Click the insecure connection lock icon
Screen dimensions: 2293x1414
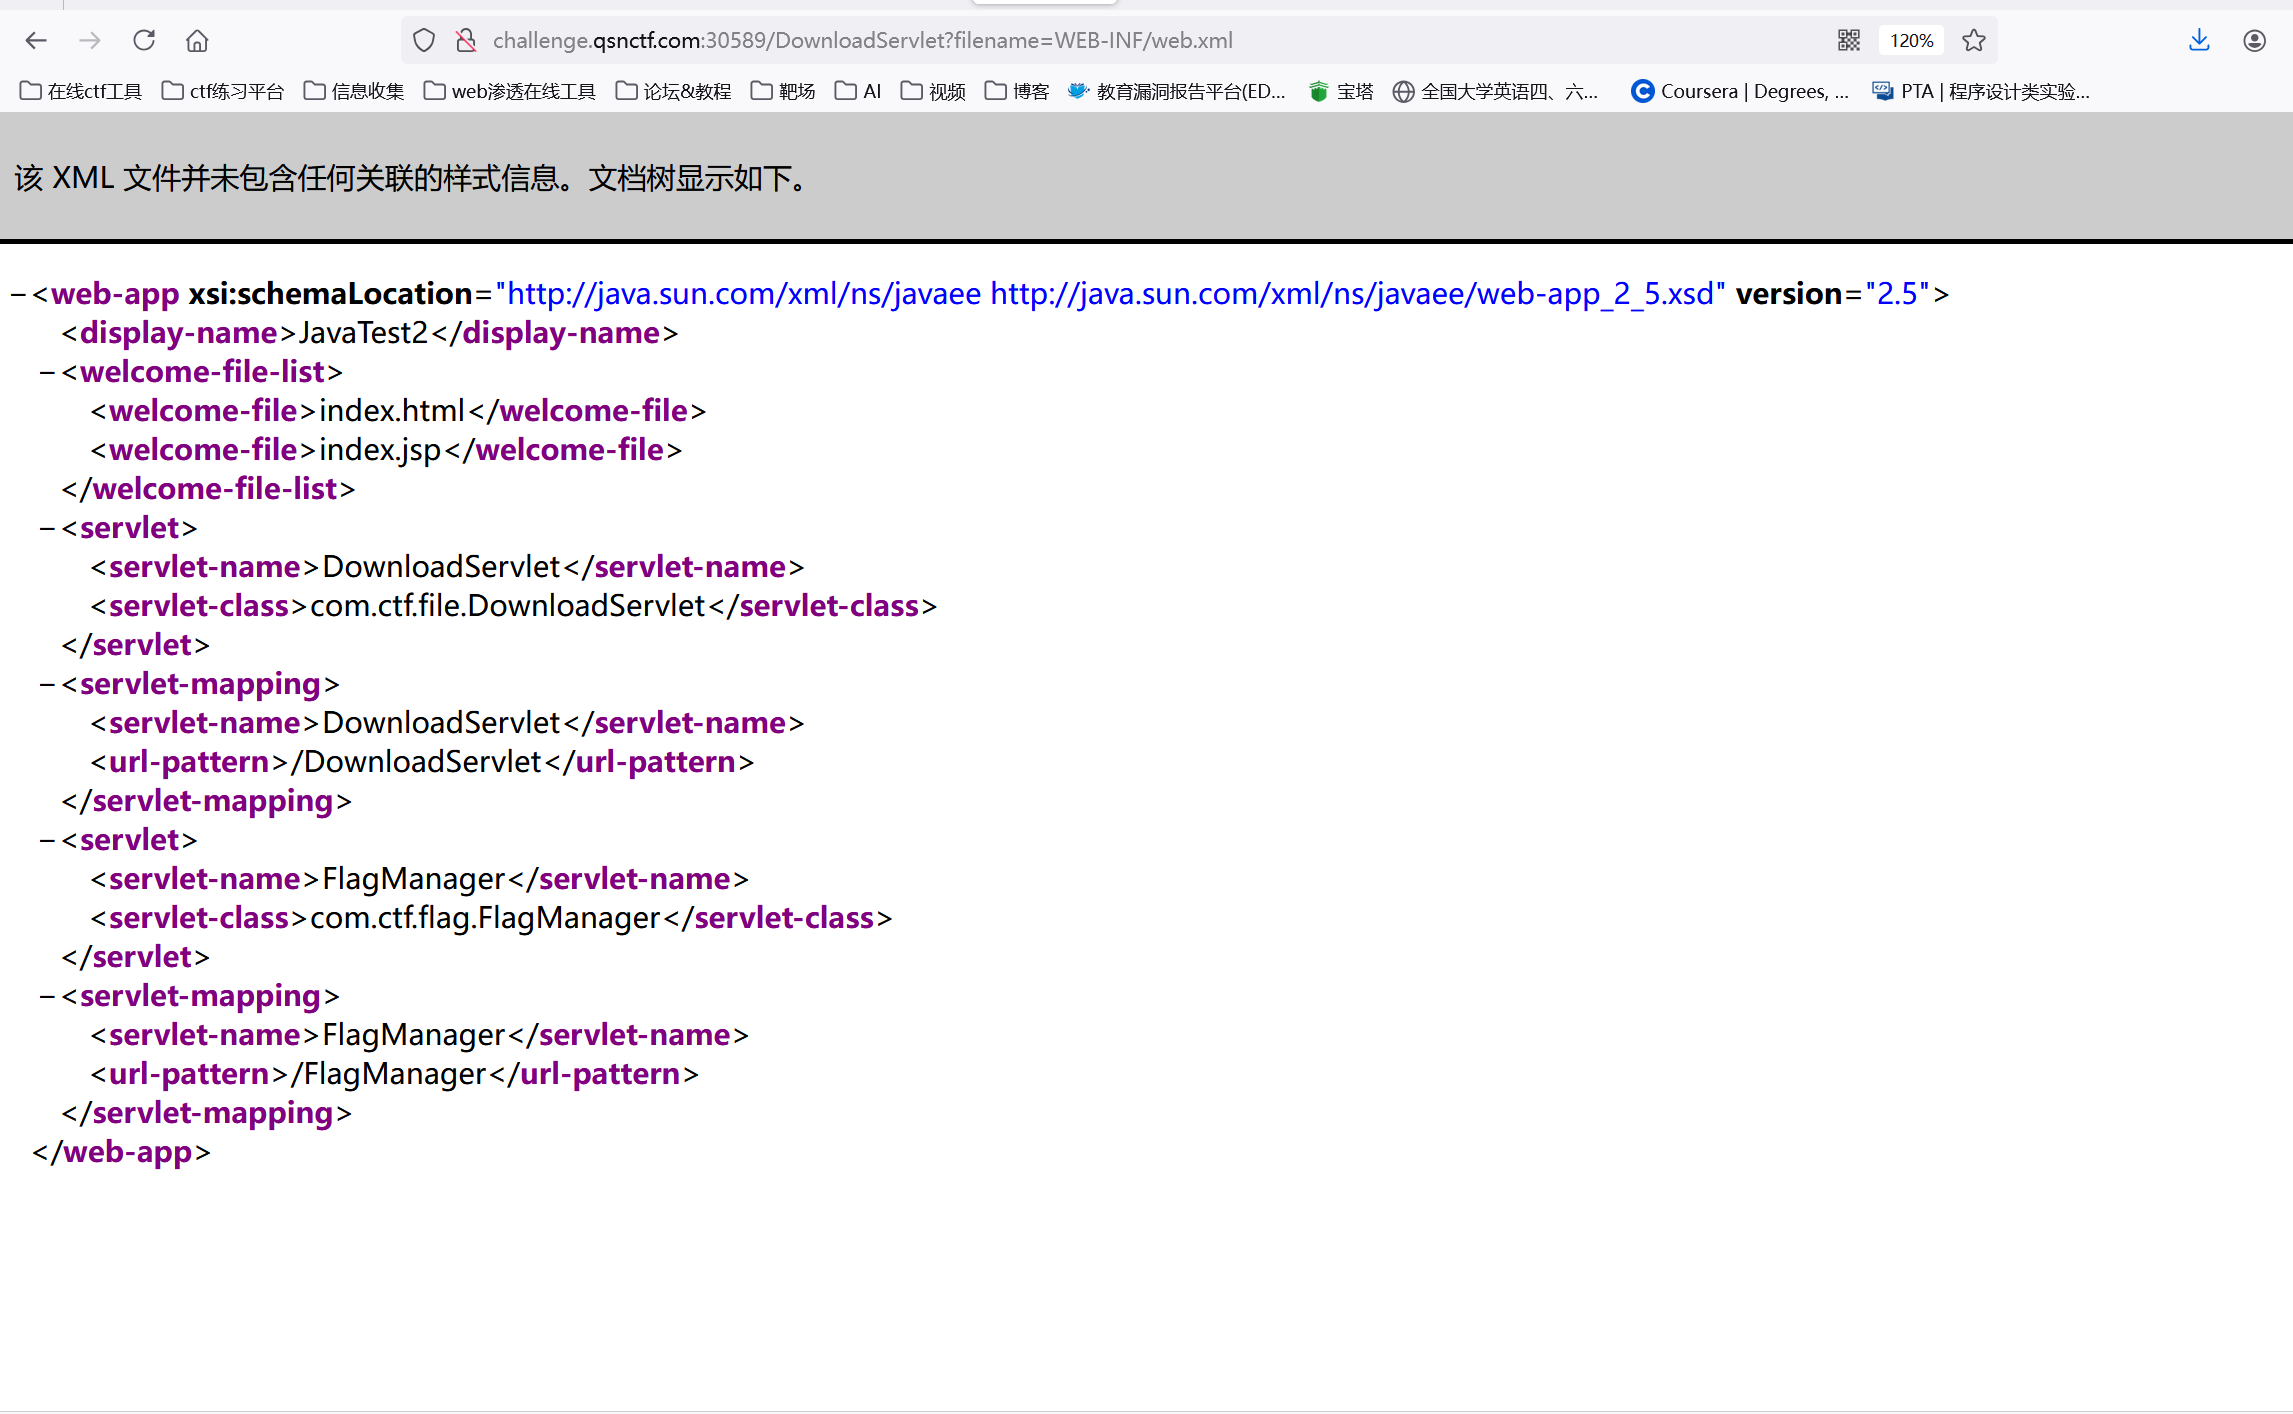pos(466,40)
